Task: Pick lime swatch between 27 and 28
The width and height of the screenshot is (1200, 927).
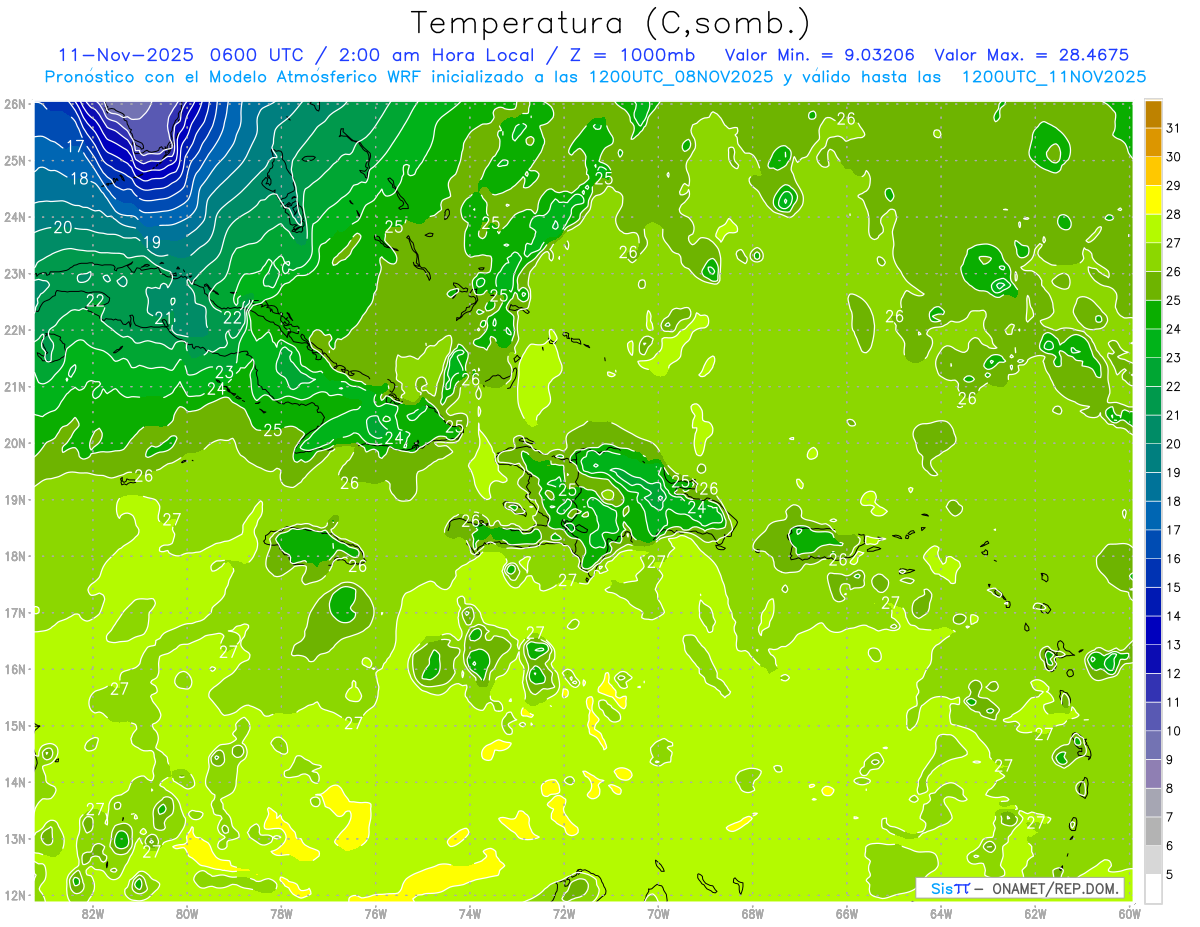Action: (x=1153, y=228)
